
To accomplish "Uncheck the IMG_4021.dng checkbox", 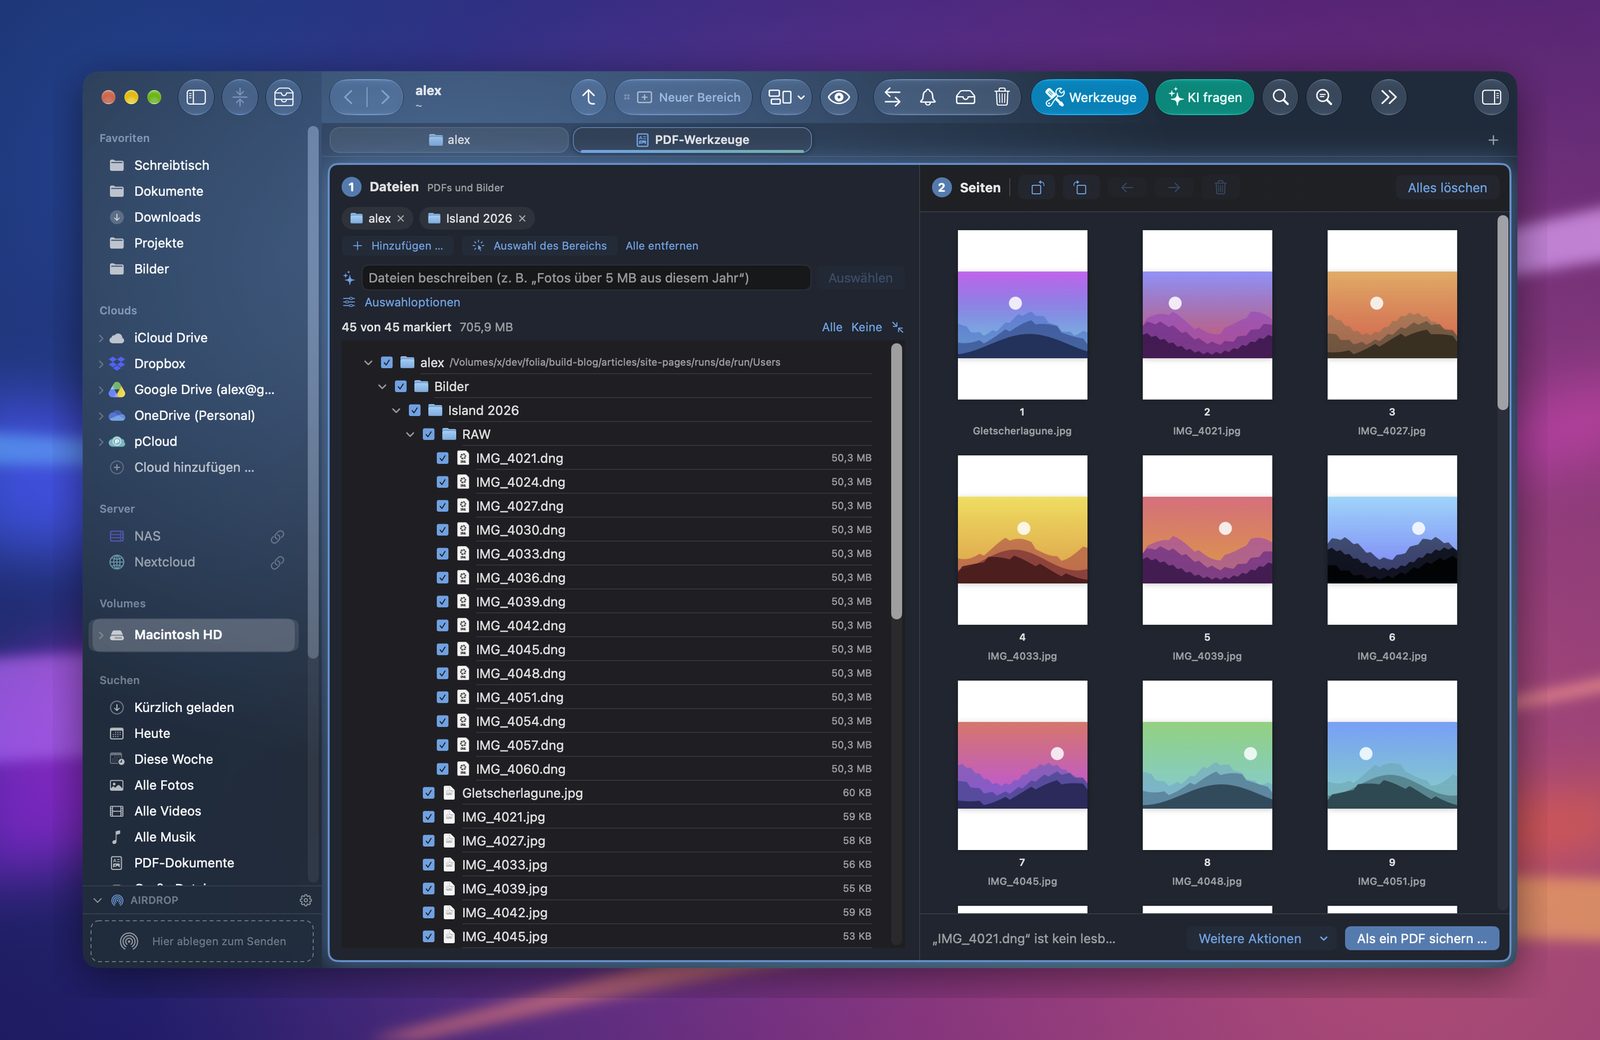I will click(x=443, y=458).
